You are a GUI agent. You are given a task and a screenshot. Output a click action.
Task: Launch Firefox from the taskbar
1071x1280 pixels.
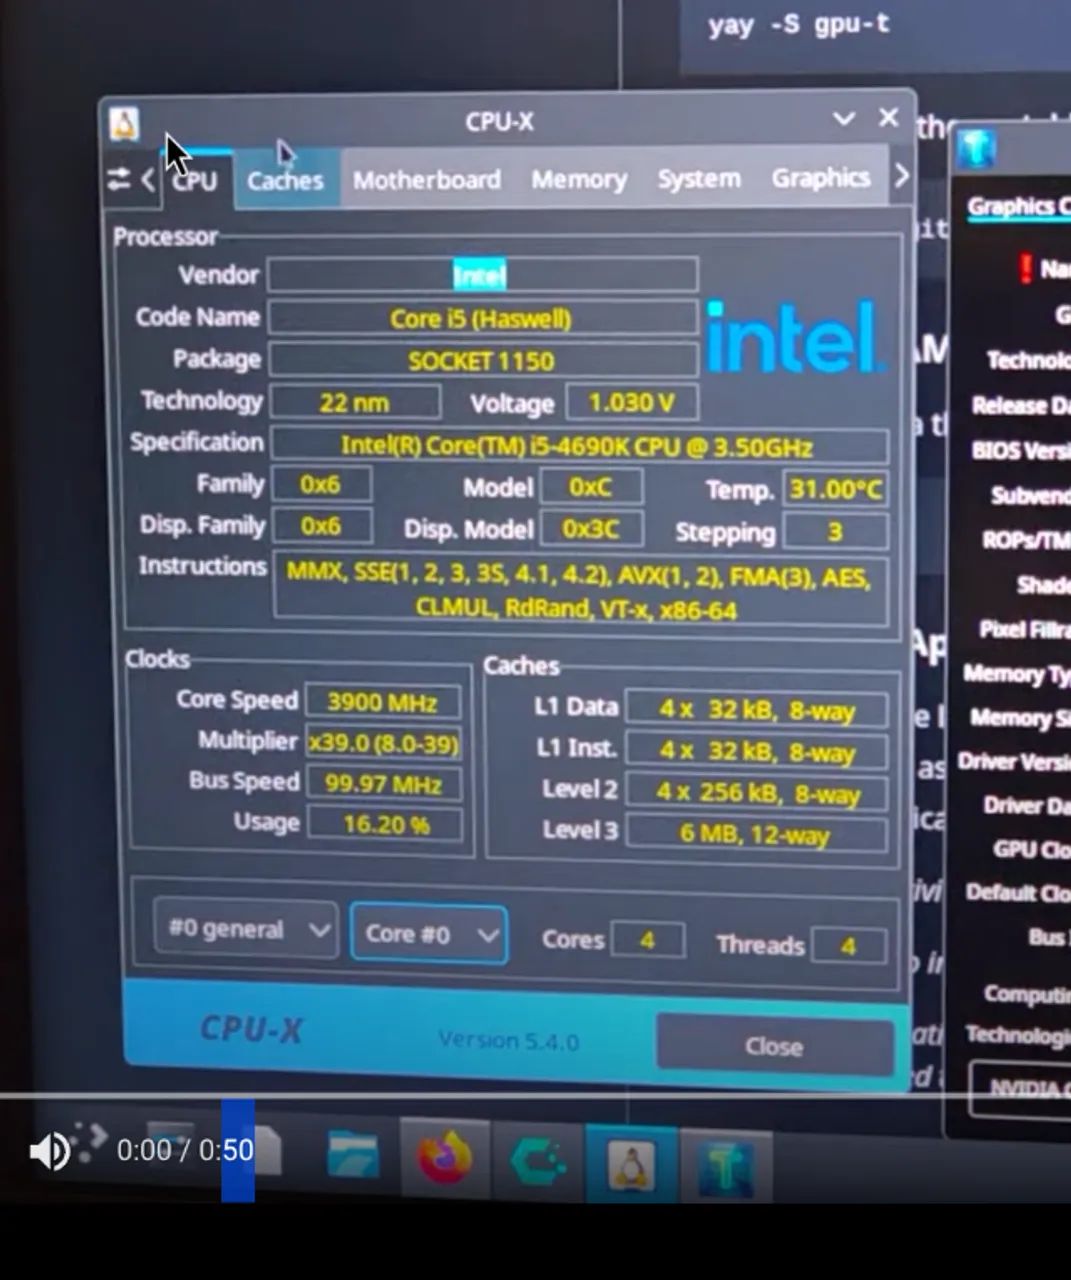[x=444, y=1158]
